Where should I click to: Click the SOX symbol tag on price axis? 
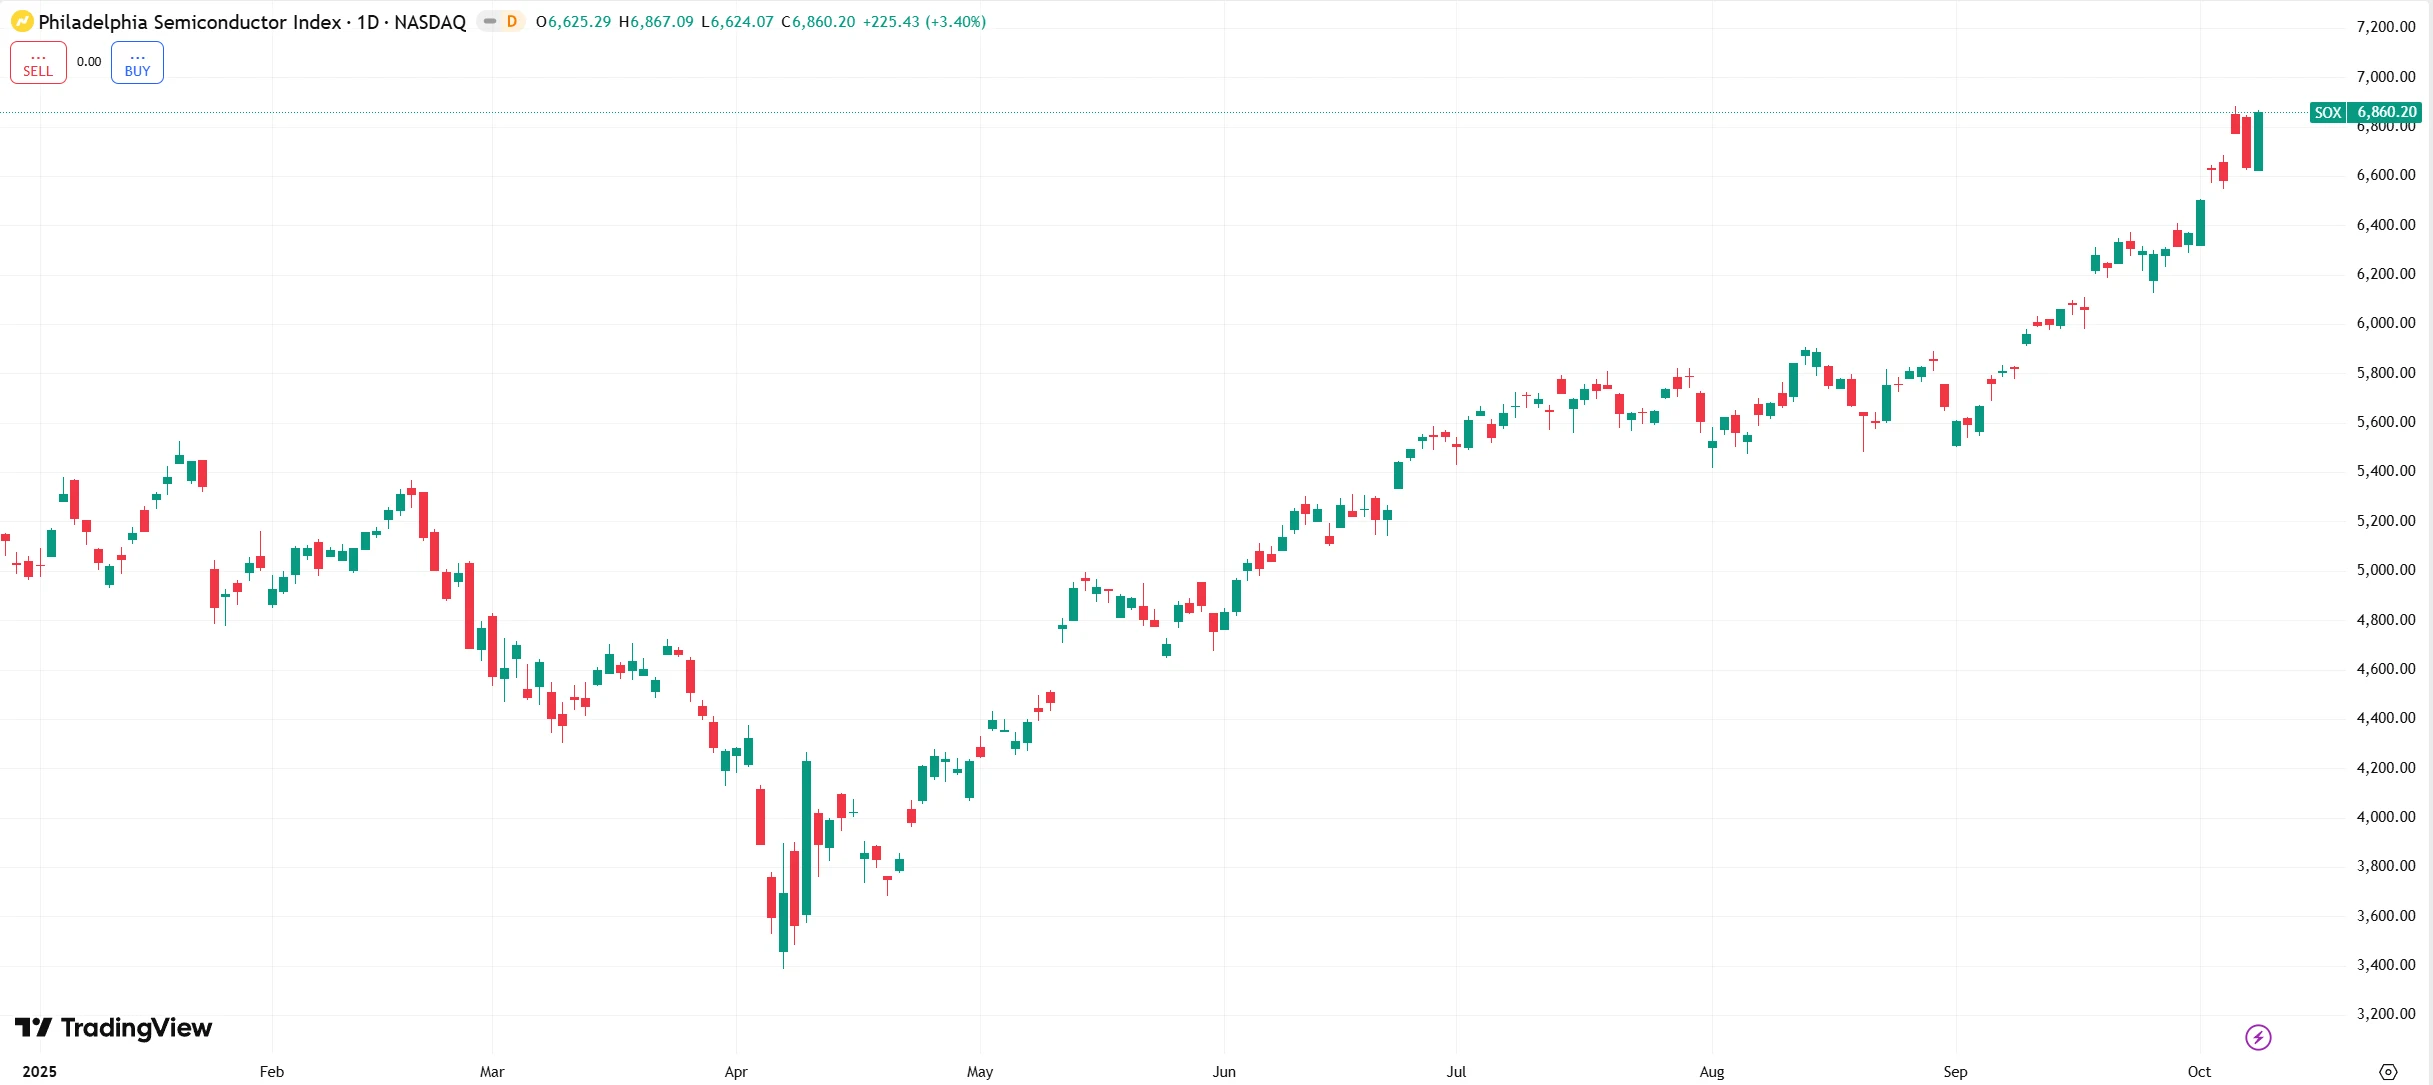click(x=2328, y=113)
